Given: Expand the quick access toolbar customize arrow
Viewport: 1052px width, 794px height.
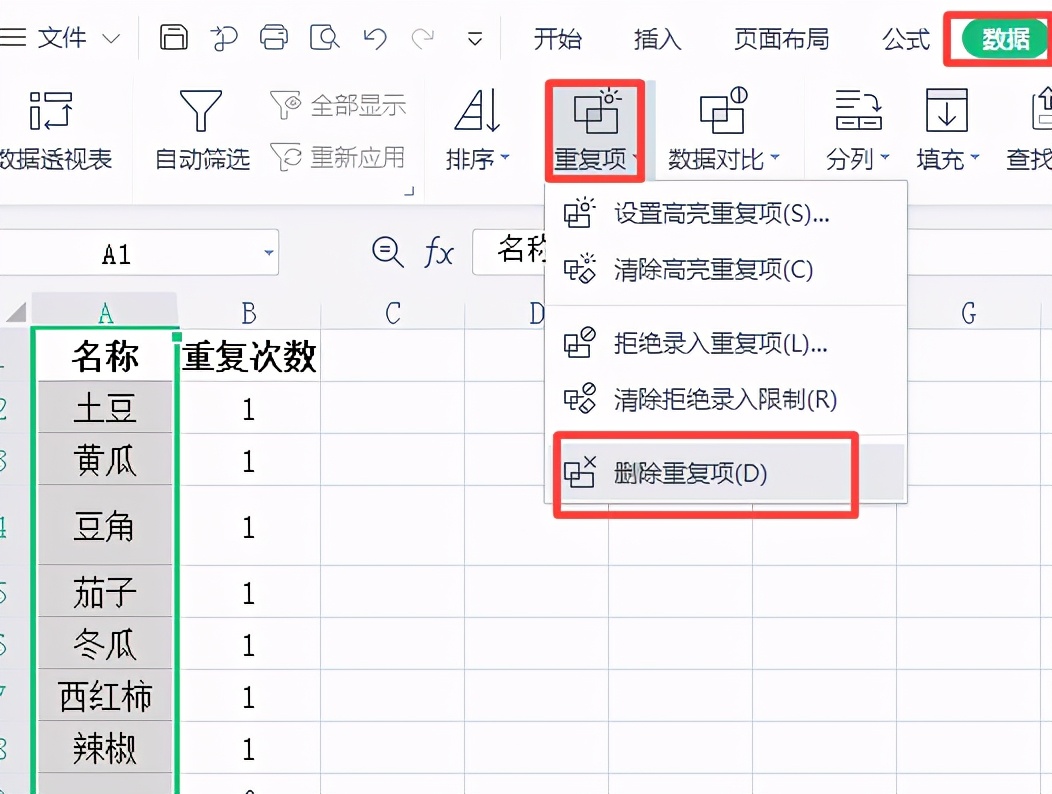Looking at the screenshot, I should pos(474,39).
